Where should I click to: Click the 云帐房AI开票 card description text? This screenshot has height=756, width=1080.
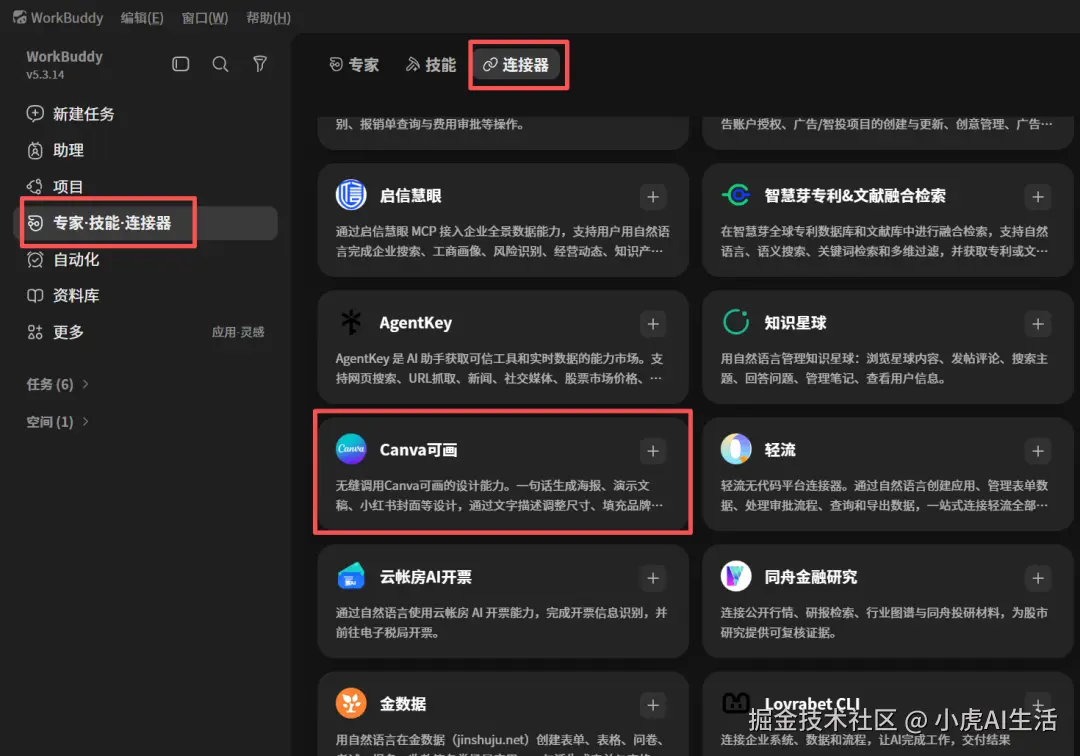pyautogui.click(x=501, y=622)
